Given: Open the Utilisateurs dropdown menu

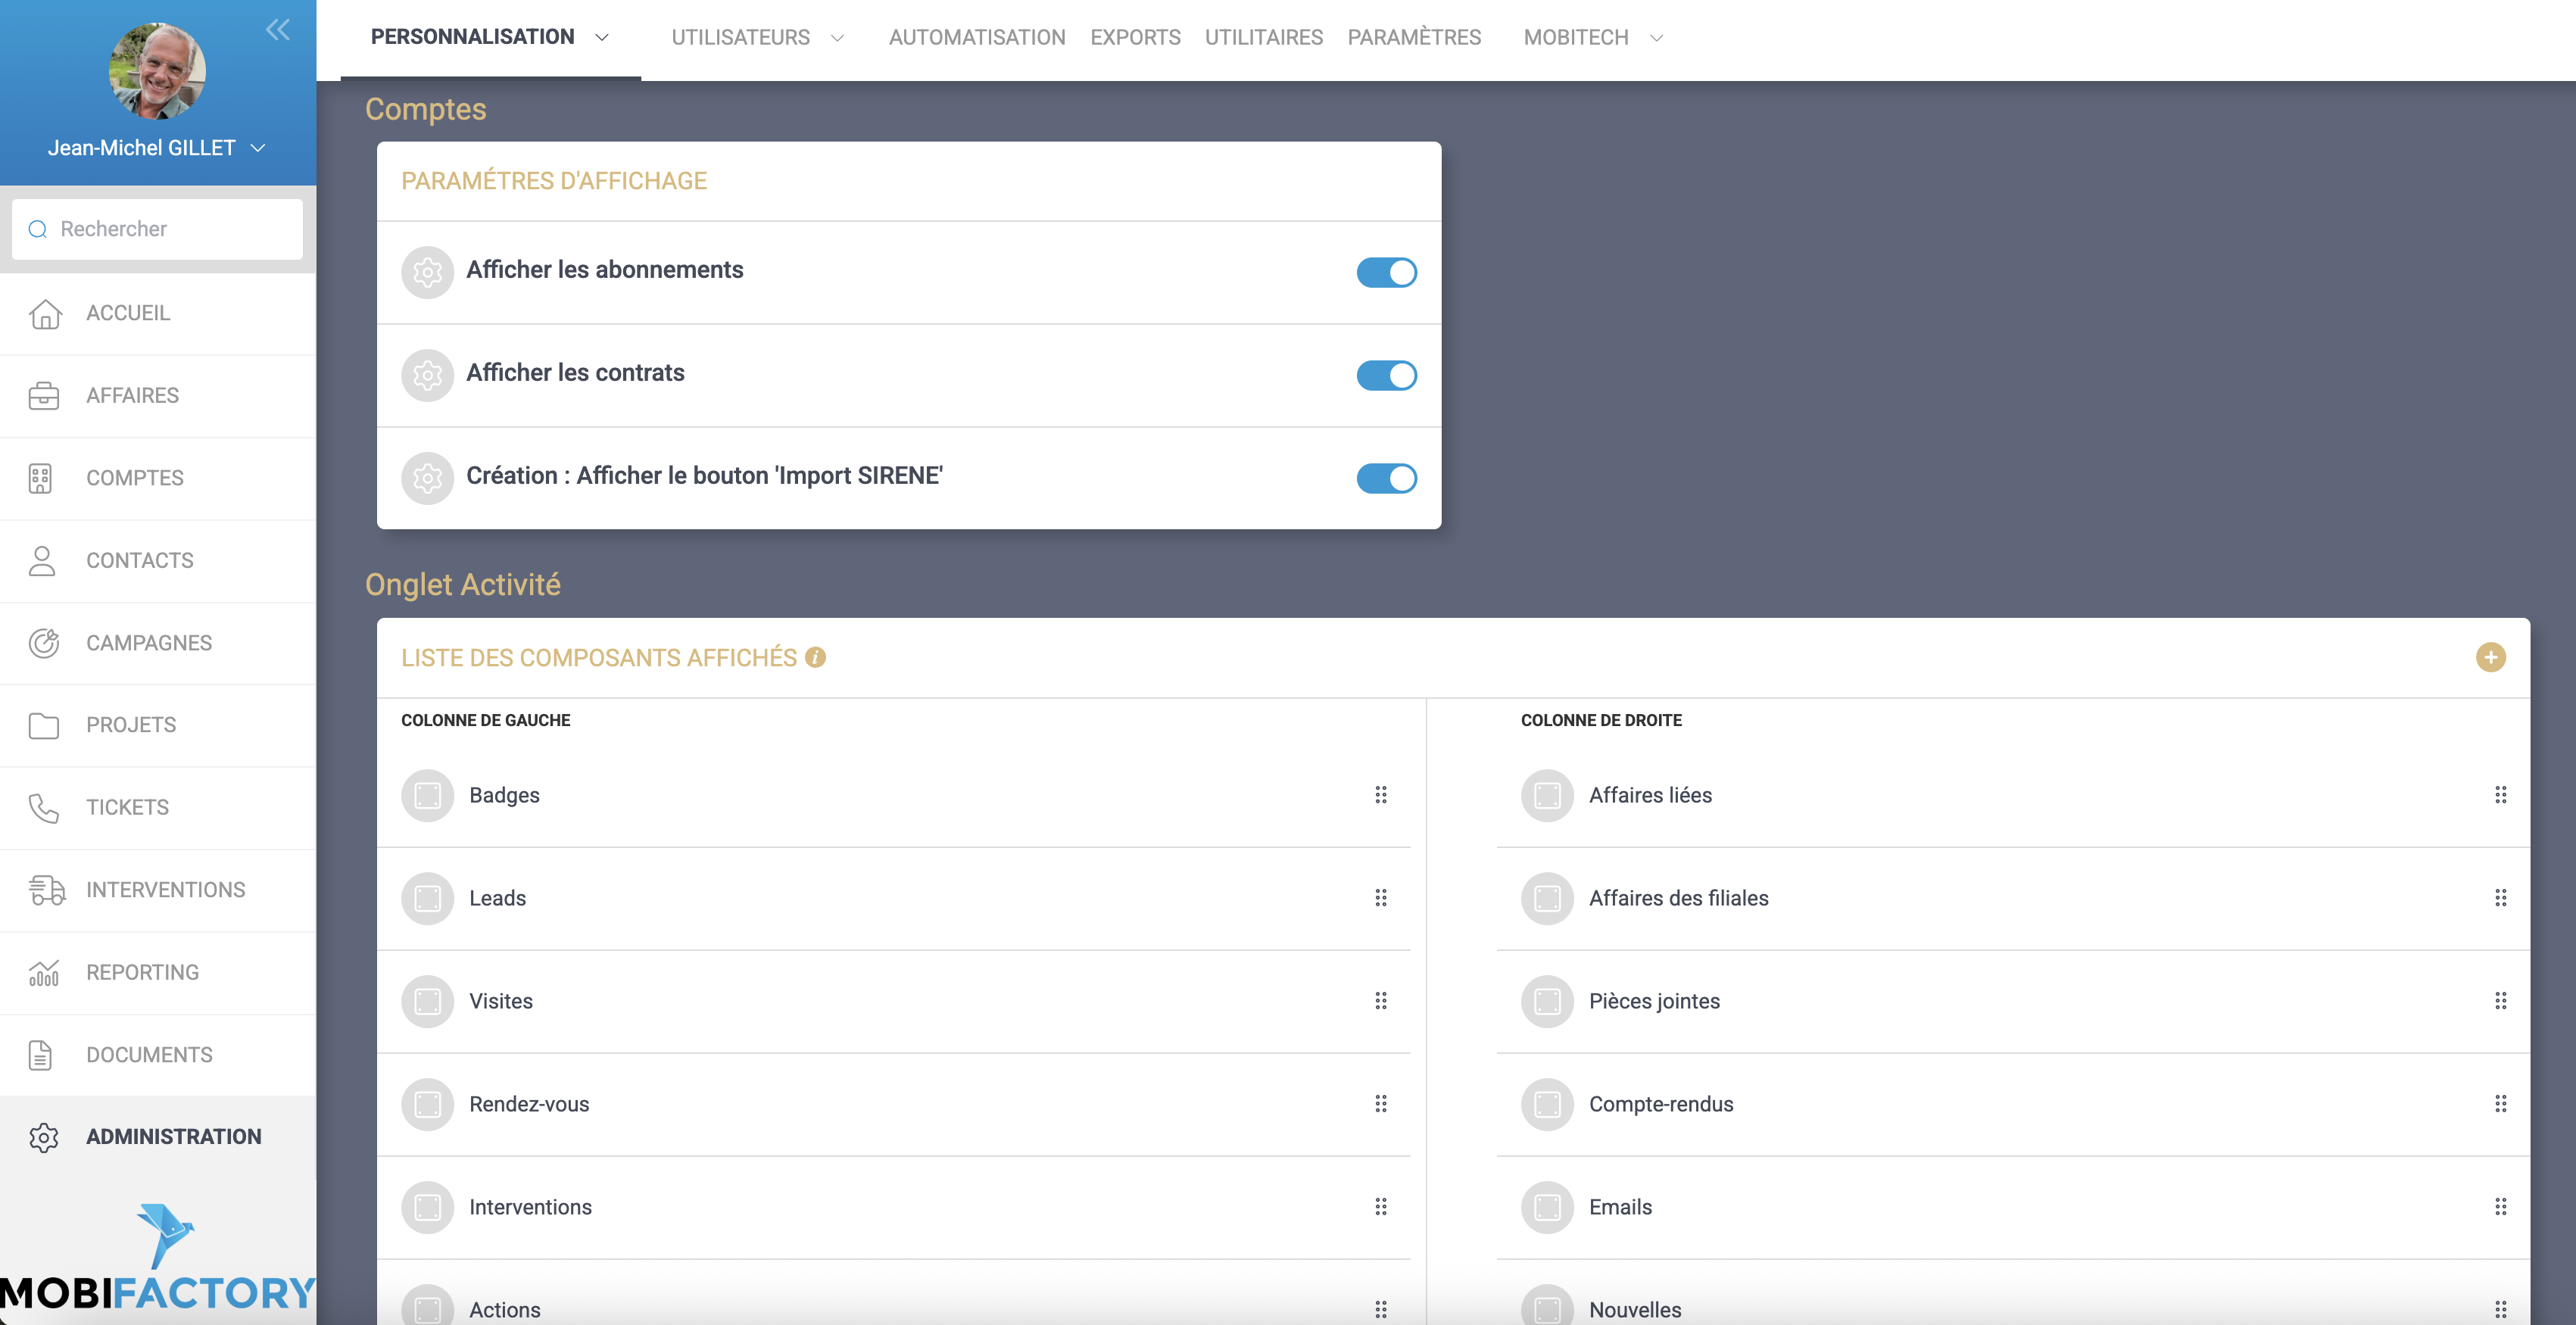Looking at the screenshot, I should [x=757, y=38].
